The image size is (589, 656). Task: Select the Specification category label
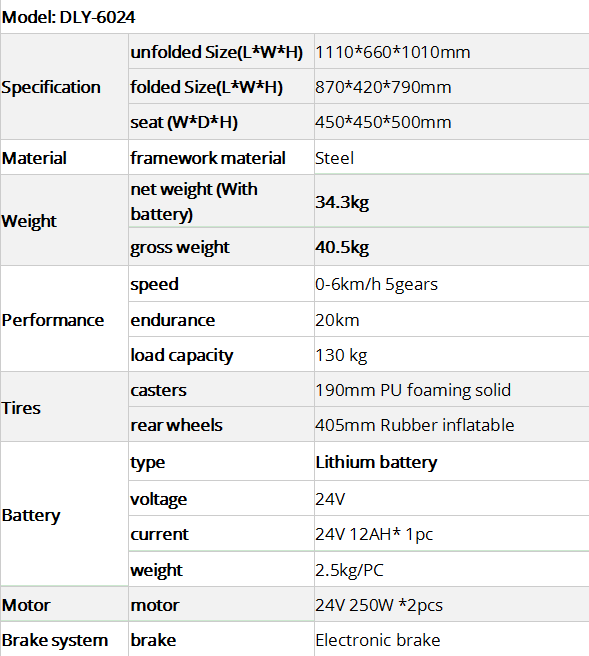51,87
